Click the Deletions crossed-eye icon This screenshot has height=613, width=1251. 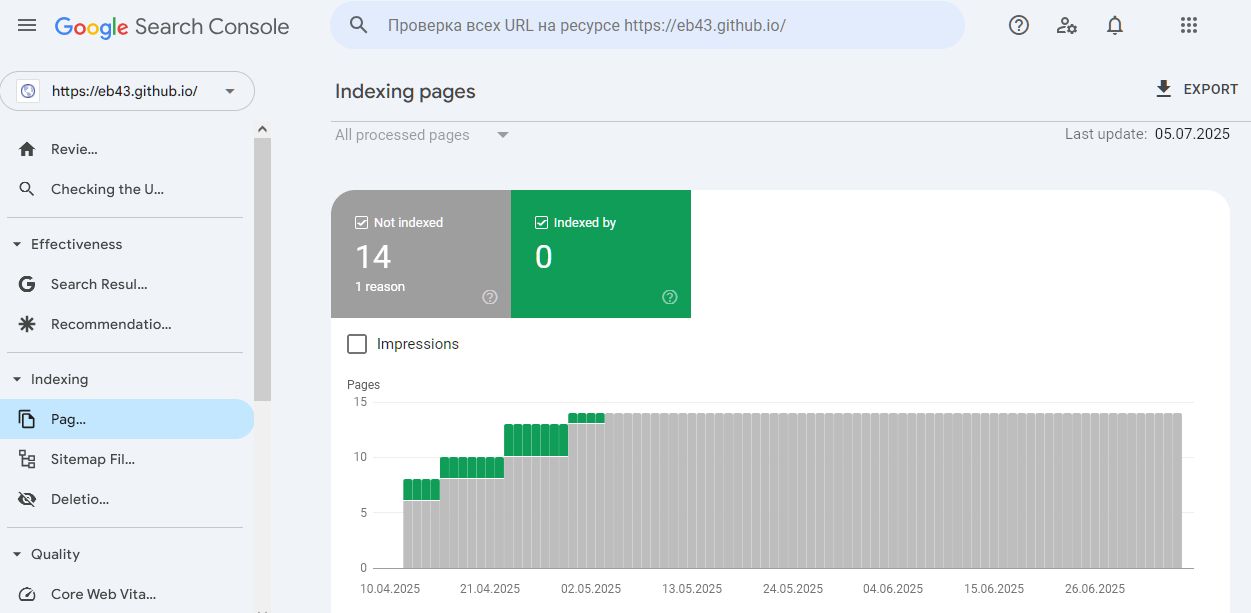(x=27, y=499)
